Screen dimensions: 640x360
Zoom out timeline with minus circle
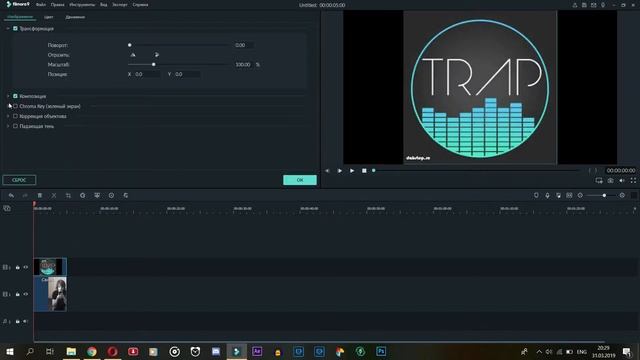point(580,196)
